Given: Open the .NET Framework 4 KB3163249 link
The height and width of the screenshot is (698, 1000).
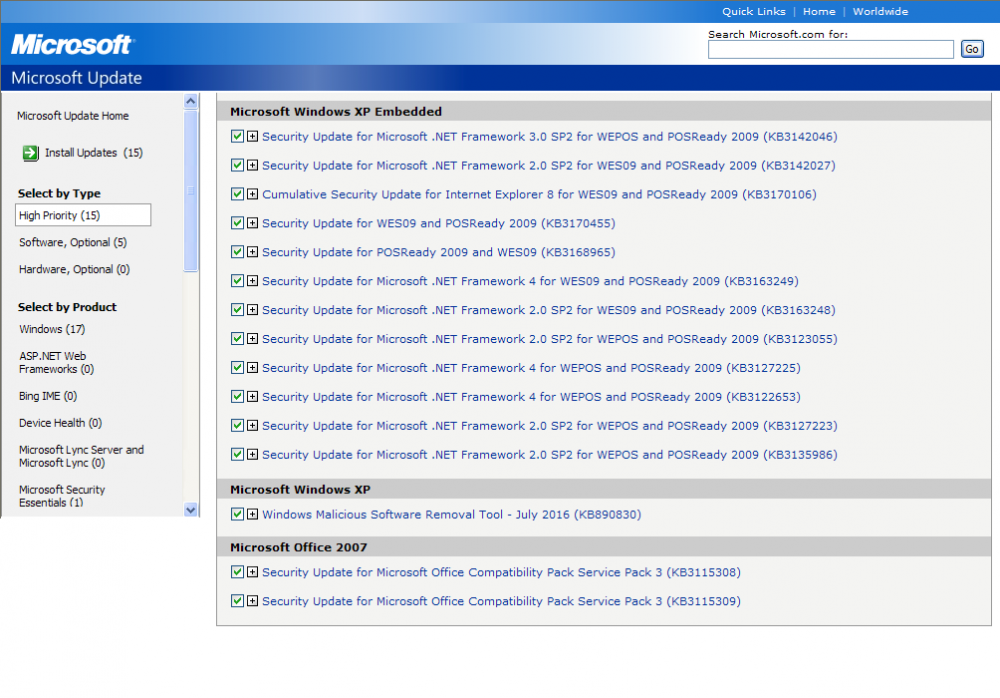Looking at the screenshot, I should click(x=530, y=281).
